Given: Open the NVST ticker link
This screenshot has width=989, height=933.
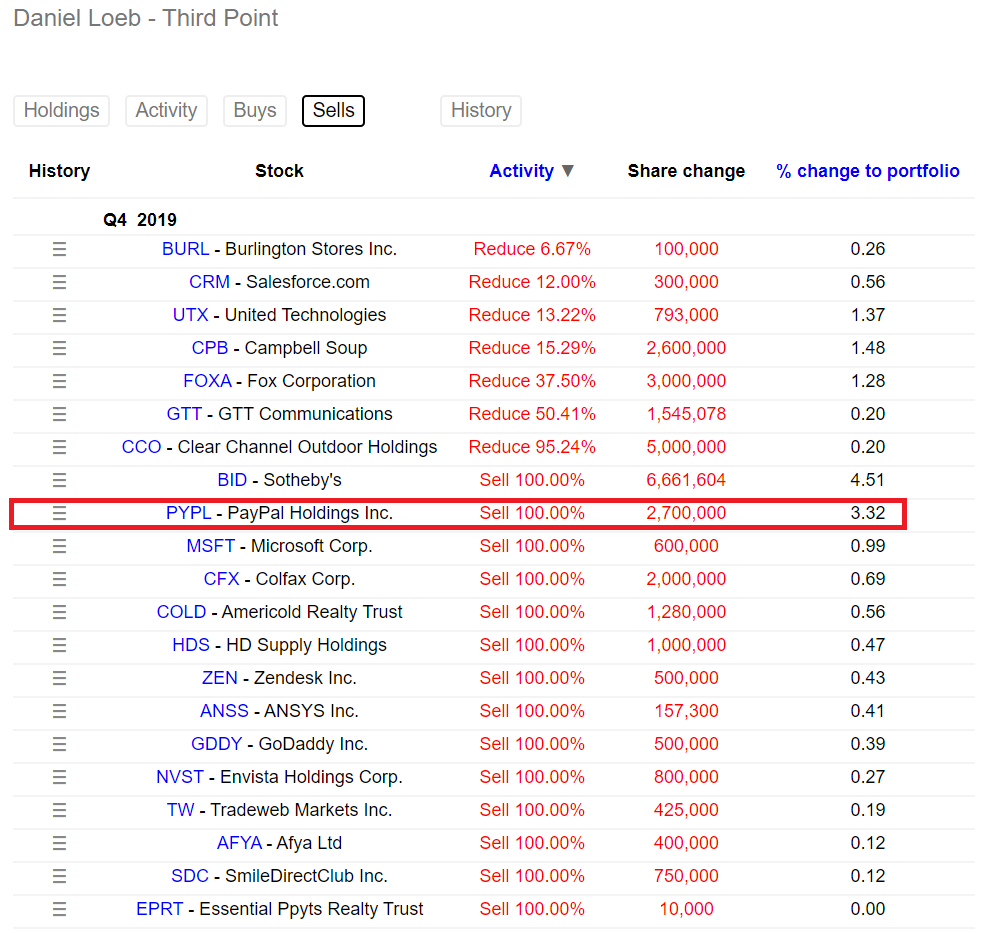Looking at the screenshot, I should coord(180,777).
